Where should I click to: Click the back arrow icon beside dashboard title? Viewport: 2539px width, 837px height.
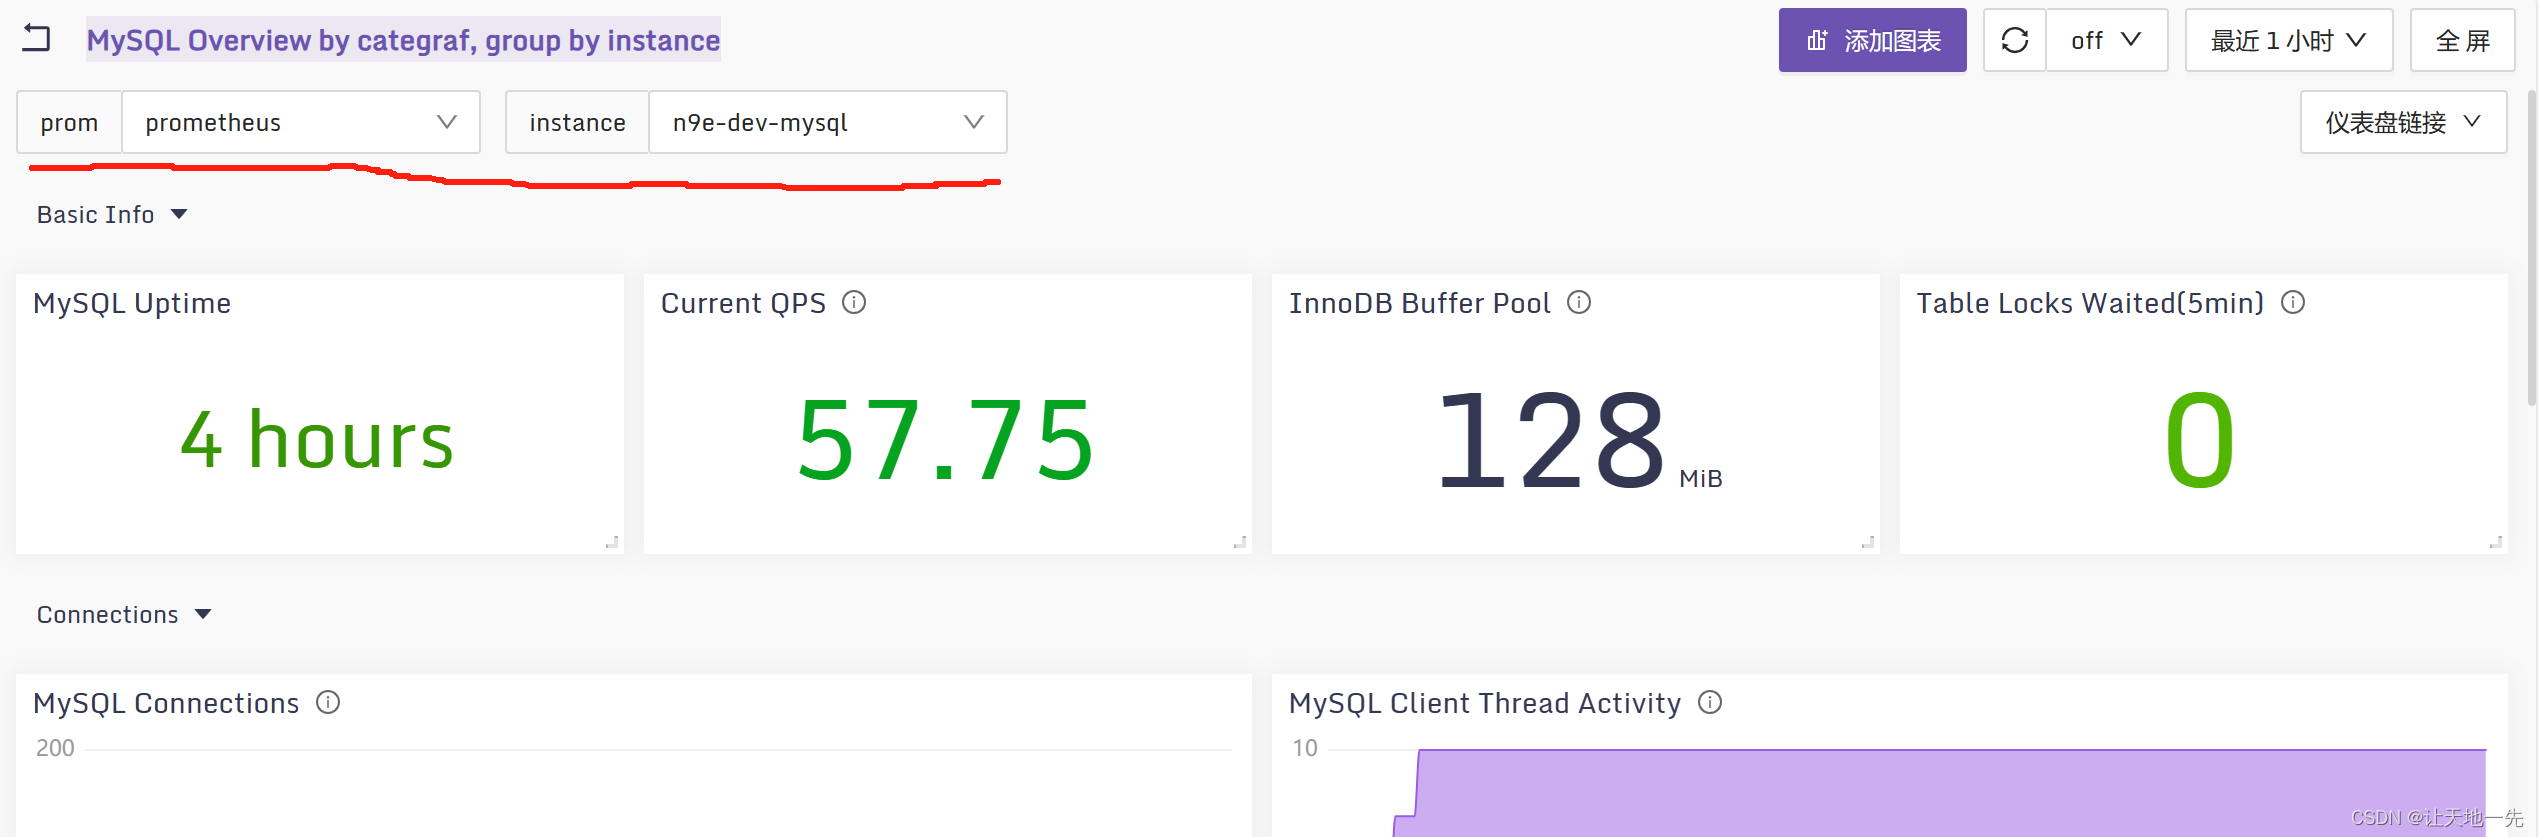tap(36, 38)
